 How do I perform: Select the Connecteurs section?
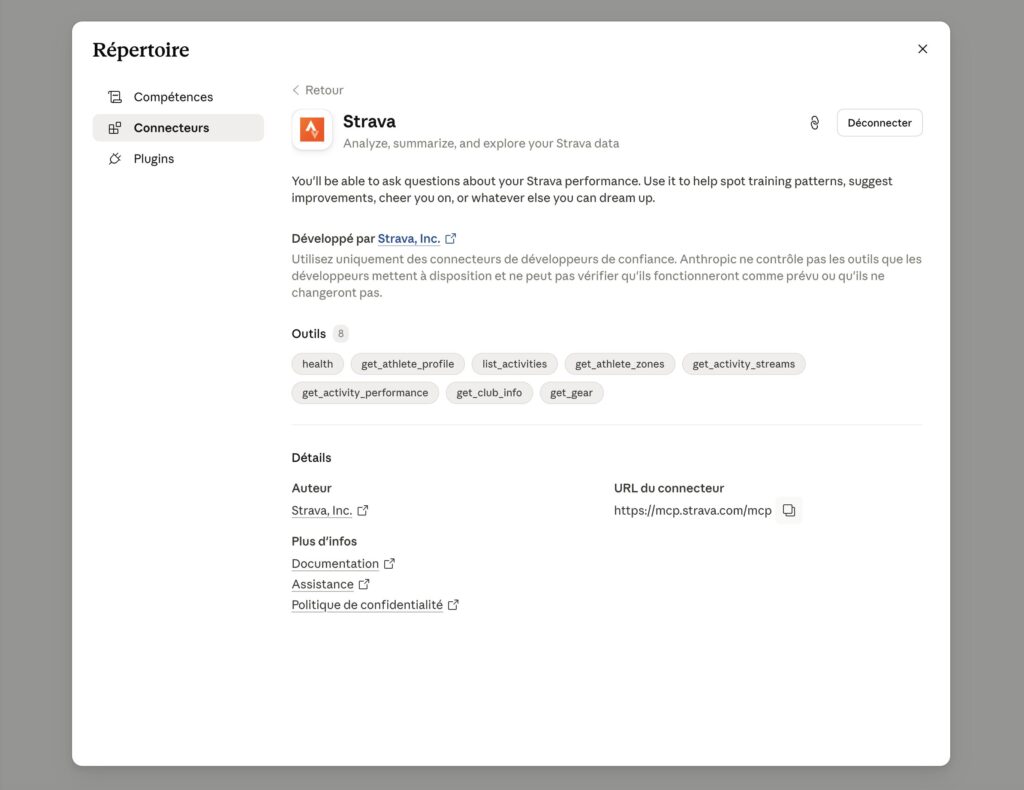(x=178, y=128)
